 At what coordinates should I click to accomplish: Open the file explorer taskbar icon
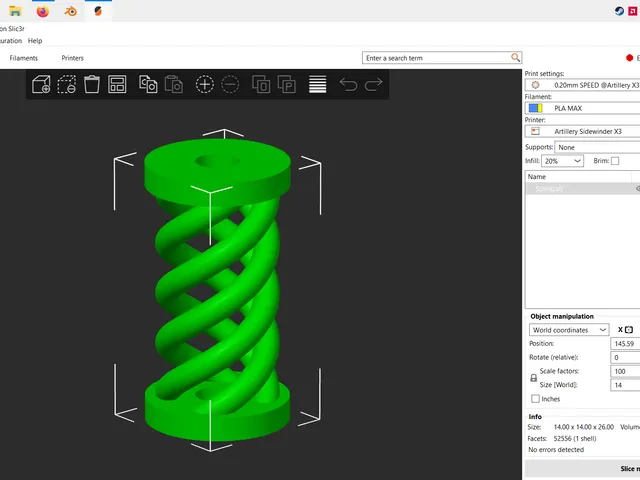click(15, 11)
